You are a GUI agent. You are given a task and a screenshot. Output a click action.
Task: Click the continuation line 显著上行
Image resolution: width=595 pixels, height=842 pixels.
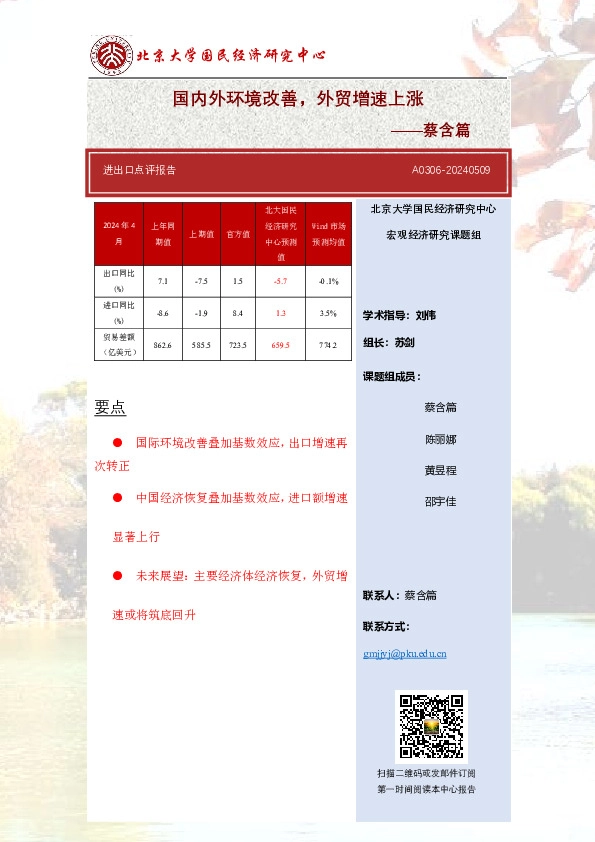136,536
